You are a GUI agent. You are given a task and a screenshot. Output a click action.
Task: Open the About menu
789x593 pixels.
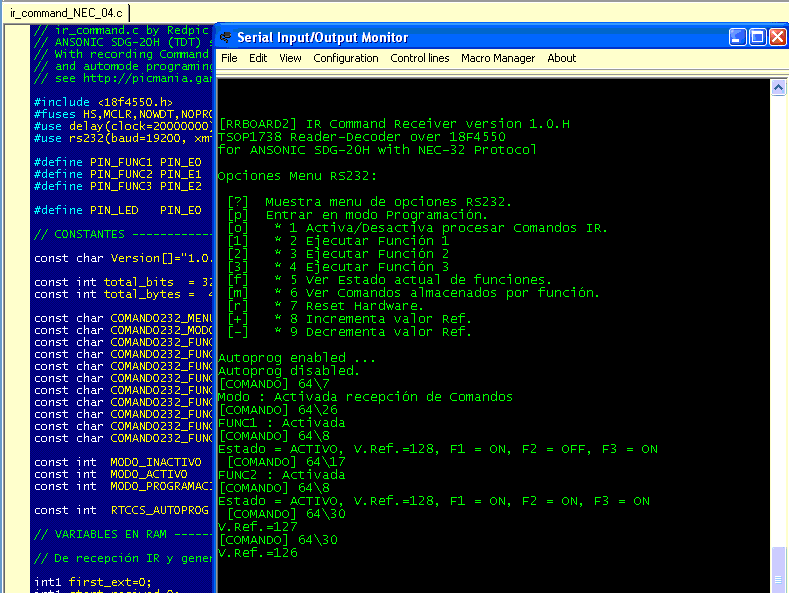[562, 58]
